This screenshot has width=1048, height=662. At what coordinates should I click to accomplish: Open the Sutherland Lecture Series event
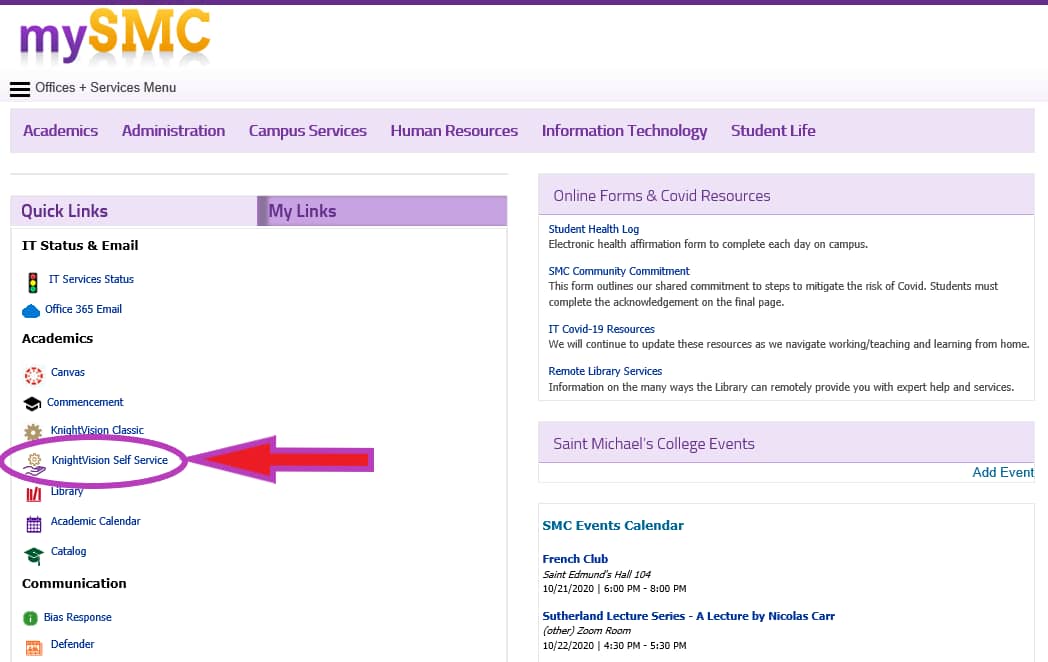pyautogui.click(x=688, y=616)
